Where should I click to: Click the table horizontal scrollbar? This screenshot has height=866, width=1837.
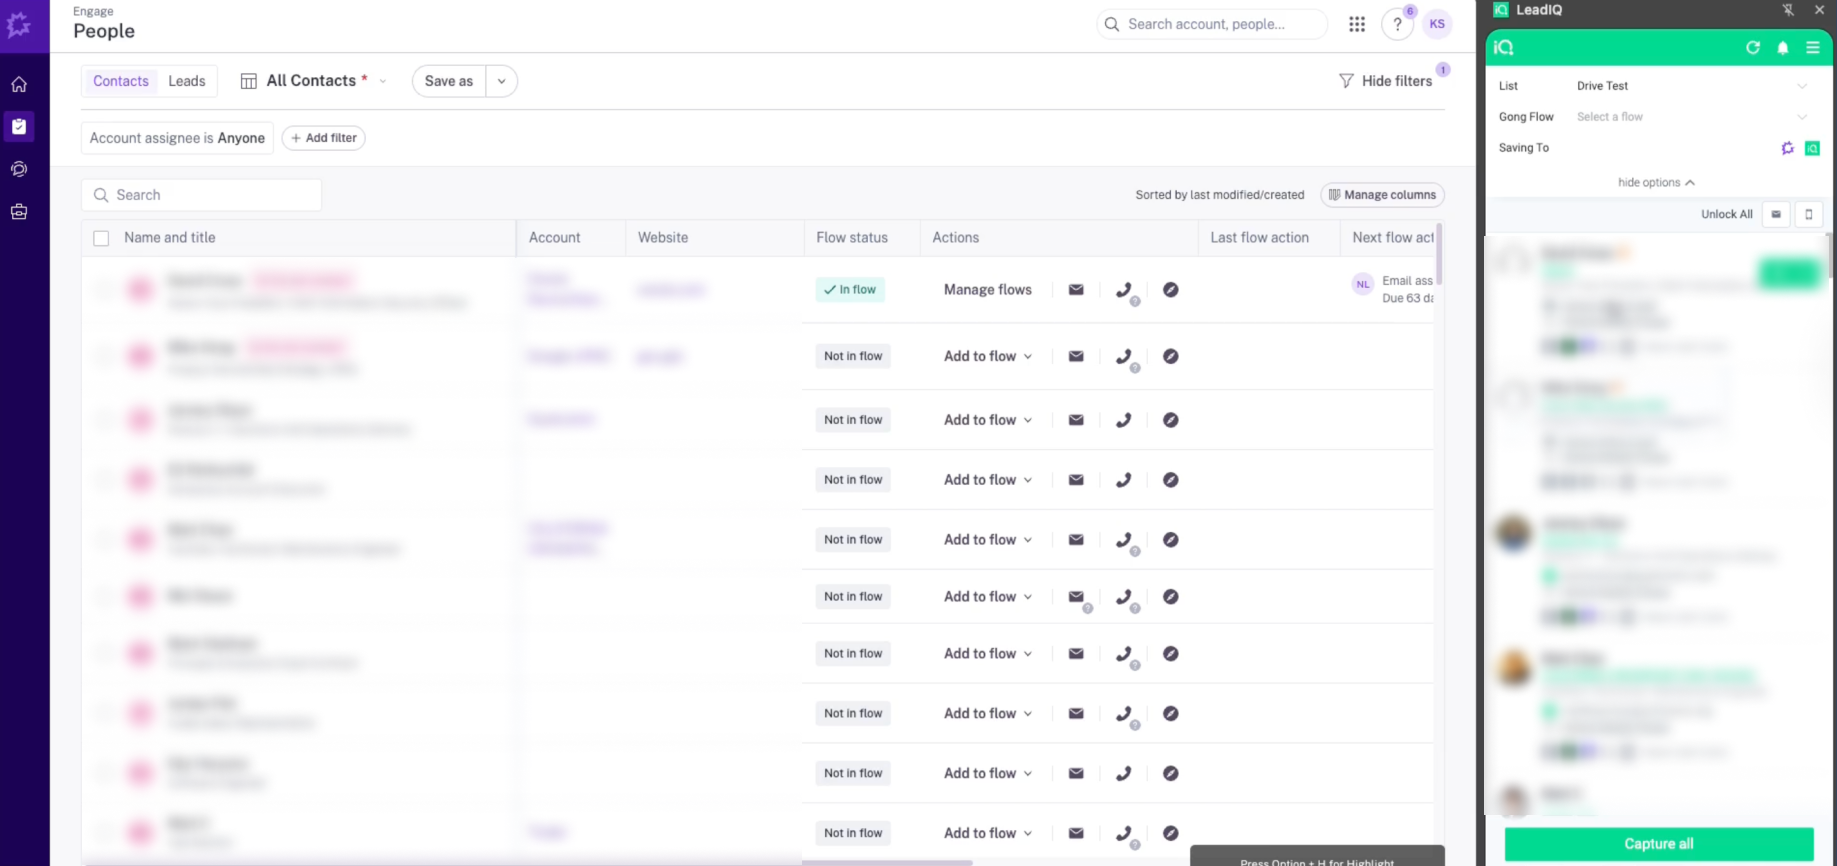click(x=887, y=862)
